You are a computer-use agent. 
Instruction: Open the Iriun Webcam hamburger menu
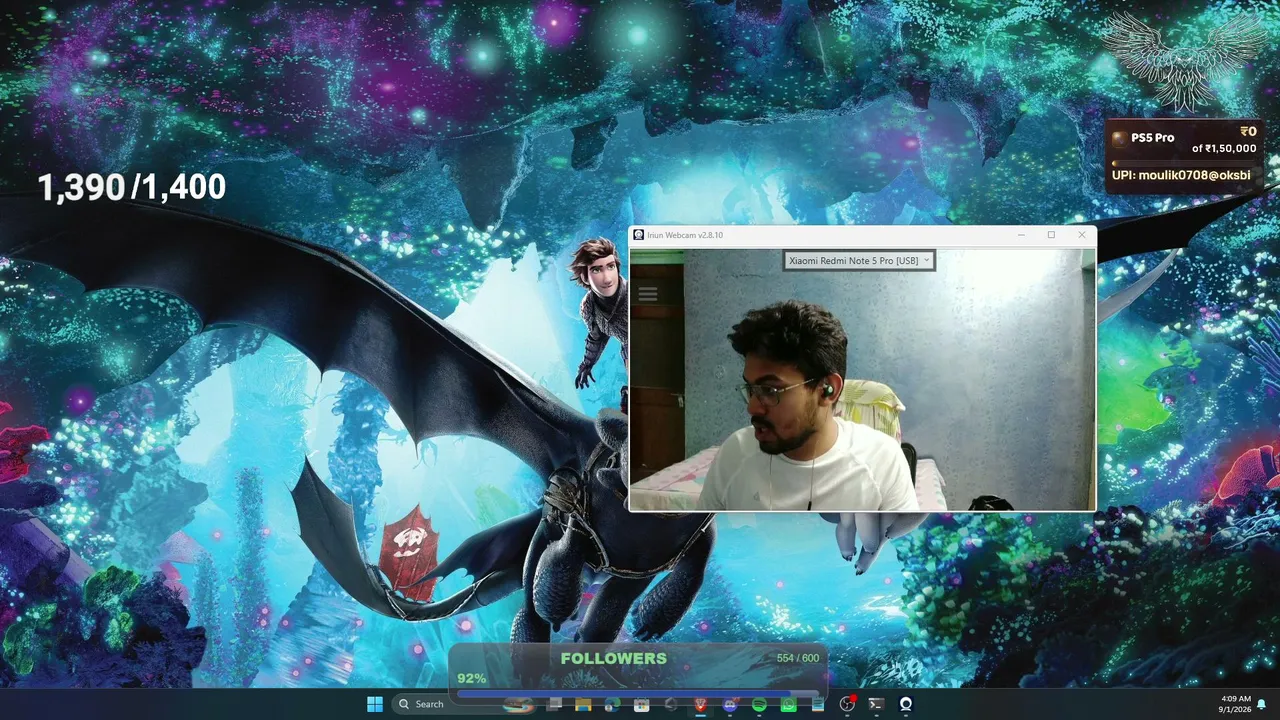(647, 293)
